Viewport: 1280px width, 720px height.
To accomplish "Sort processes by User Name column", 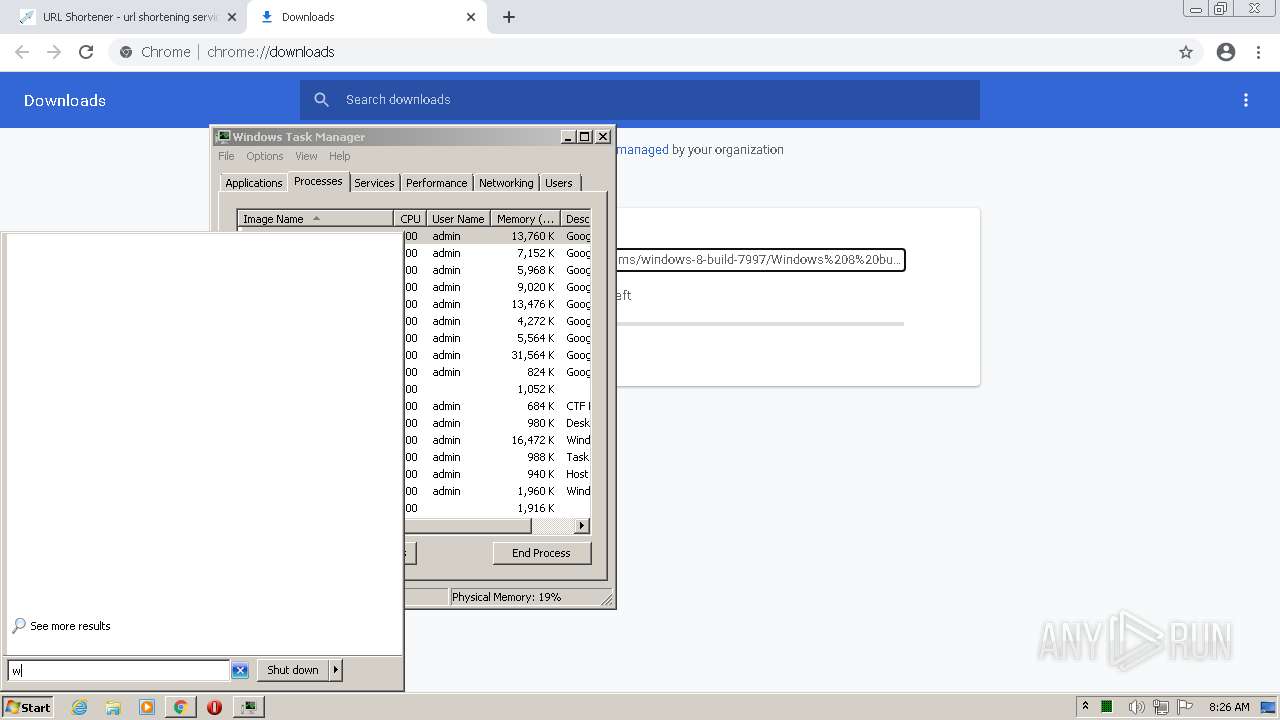I will [458, 219].
